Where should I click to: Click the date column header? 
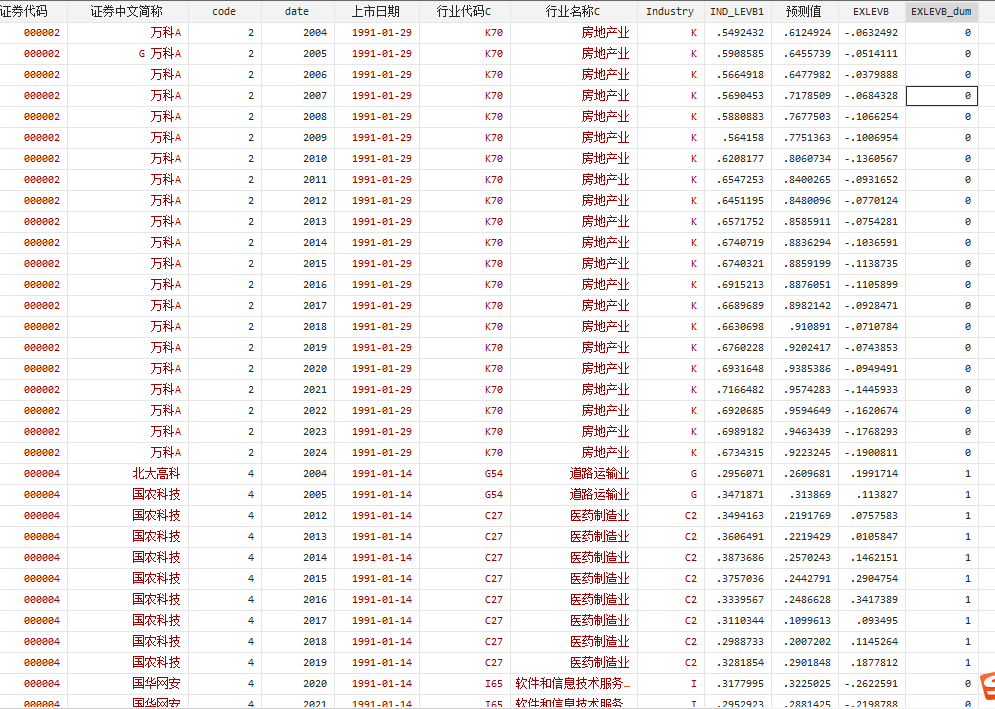coord(297,11)
